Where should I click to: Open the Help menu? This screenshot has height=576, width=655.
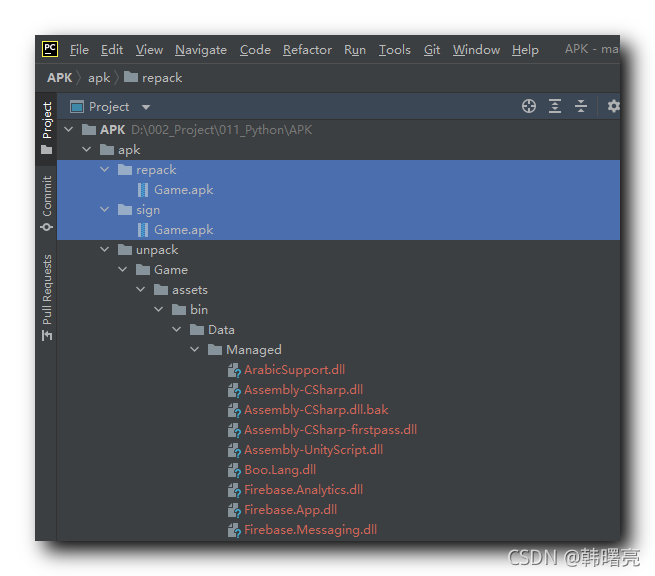click(526, 50)
